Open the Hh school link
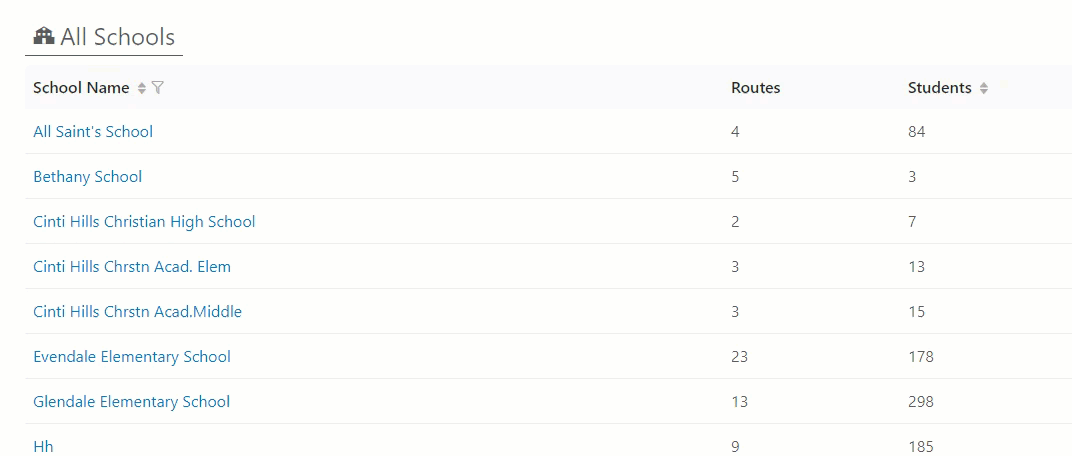This screenshot has width=1072, height=456. [x=43, y=446]
